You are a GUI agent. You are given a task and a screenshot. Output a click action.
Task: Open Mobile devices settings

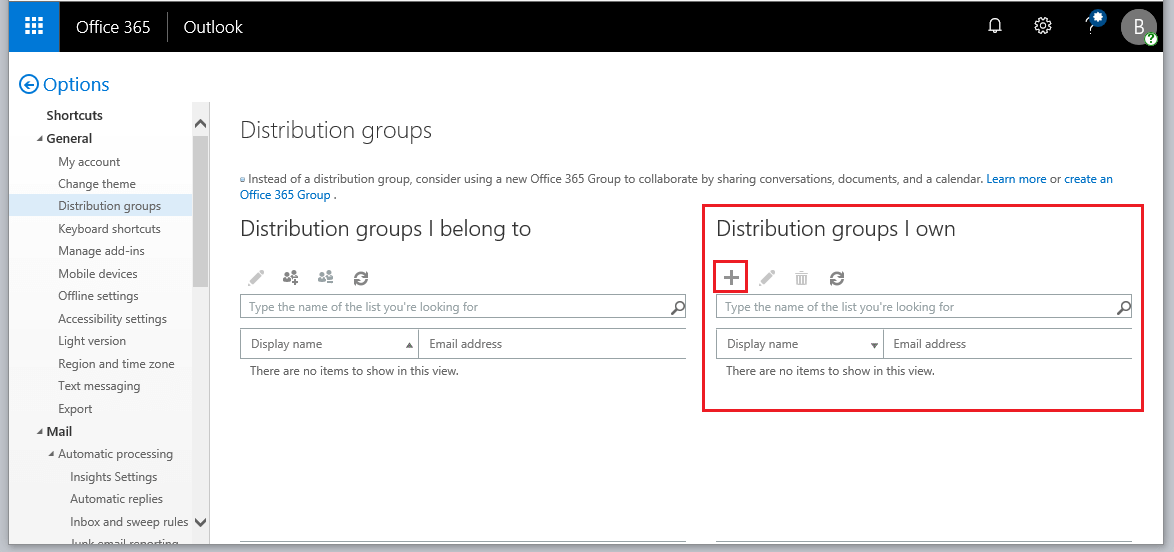click(98, 274)
